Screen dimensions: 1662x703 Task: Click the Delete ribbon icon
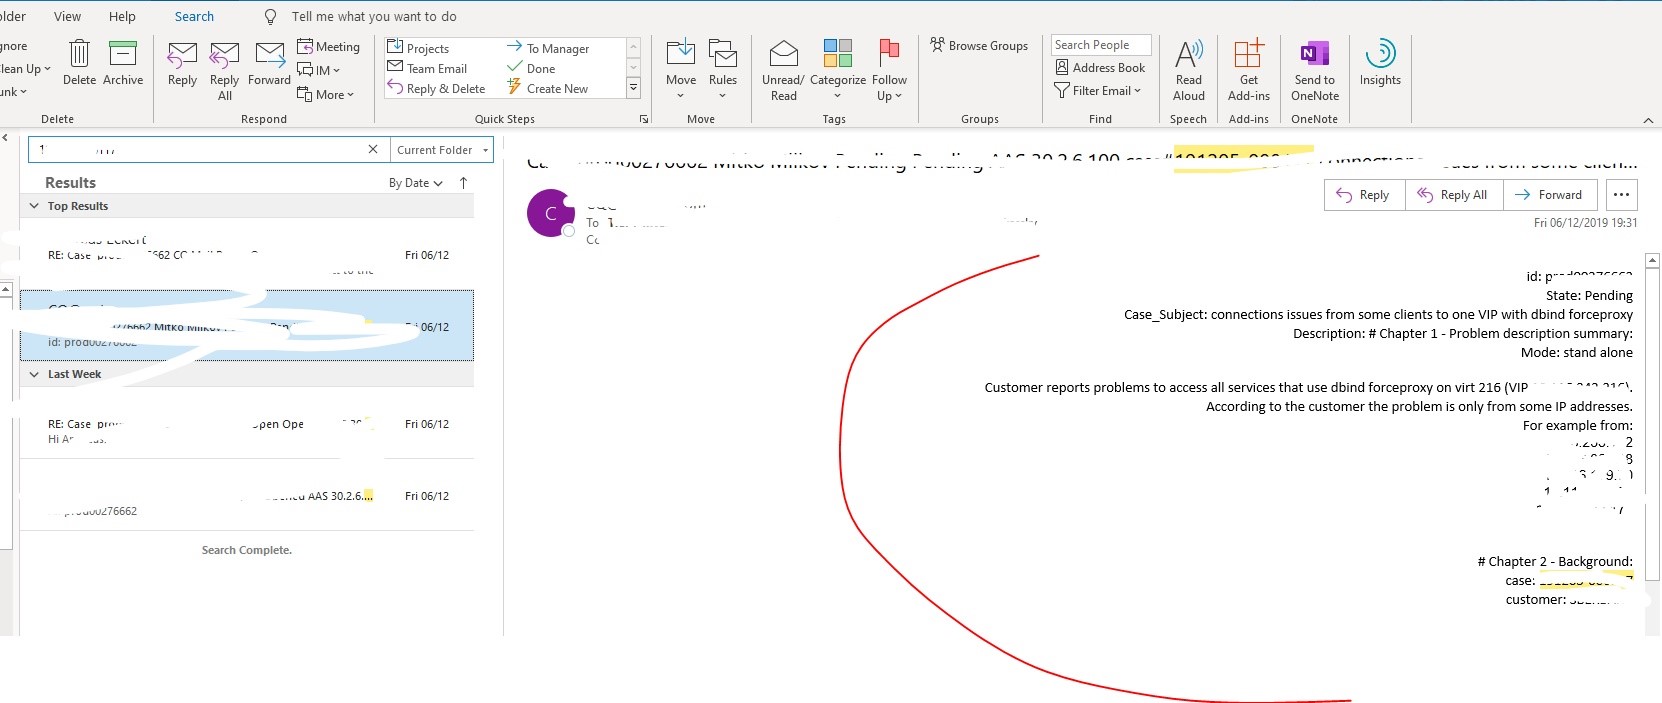(79, 62)
